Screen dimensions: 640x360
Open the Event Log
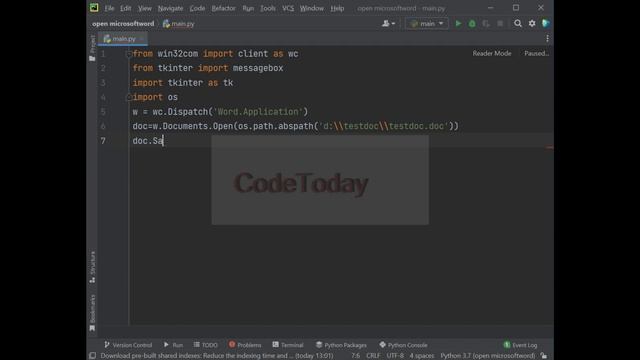520,345
